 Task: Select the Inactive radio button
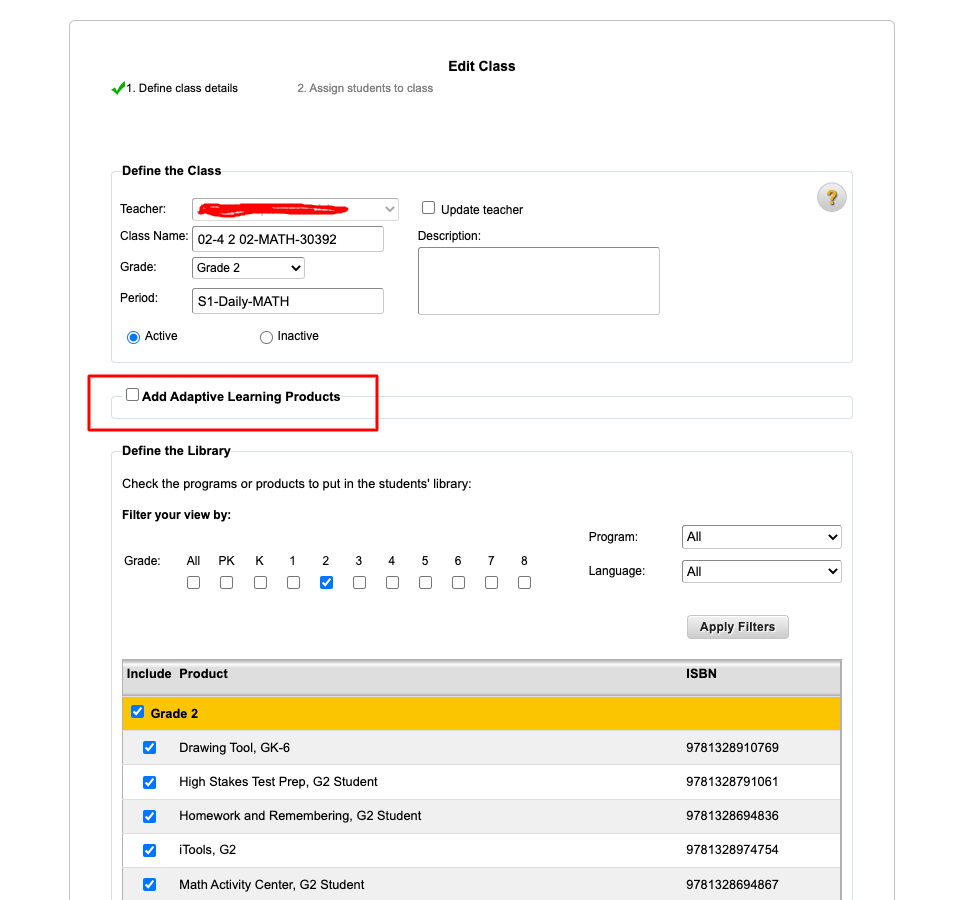click(266, 338)
